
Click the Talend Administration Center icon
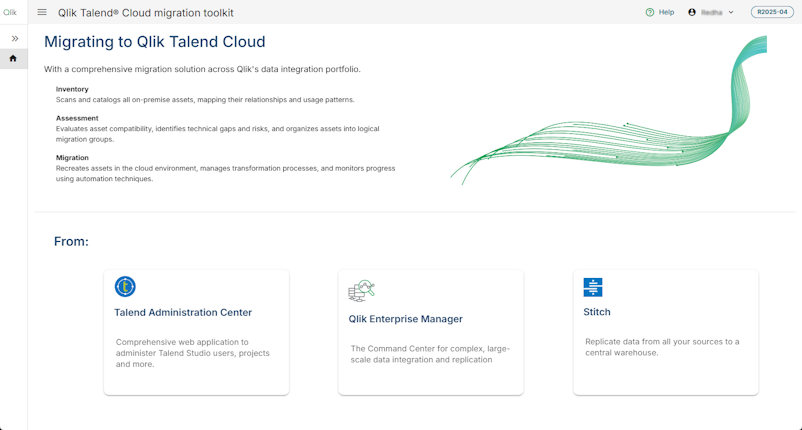click(x=125, y=287)
